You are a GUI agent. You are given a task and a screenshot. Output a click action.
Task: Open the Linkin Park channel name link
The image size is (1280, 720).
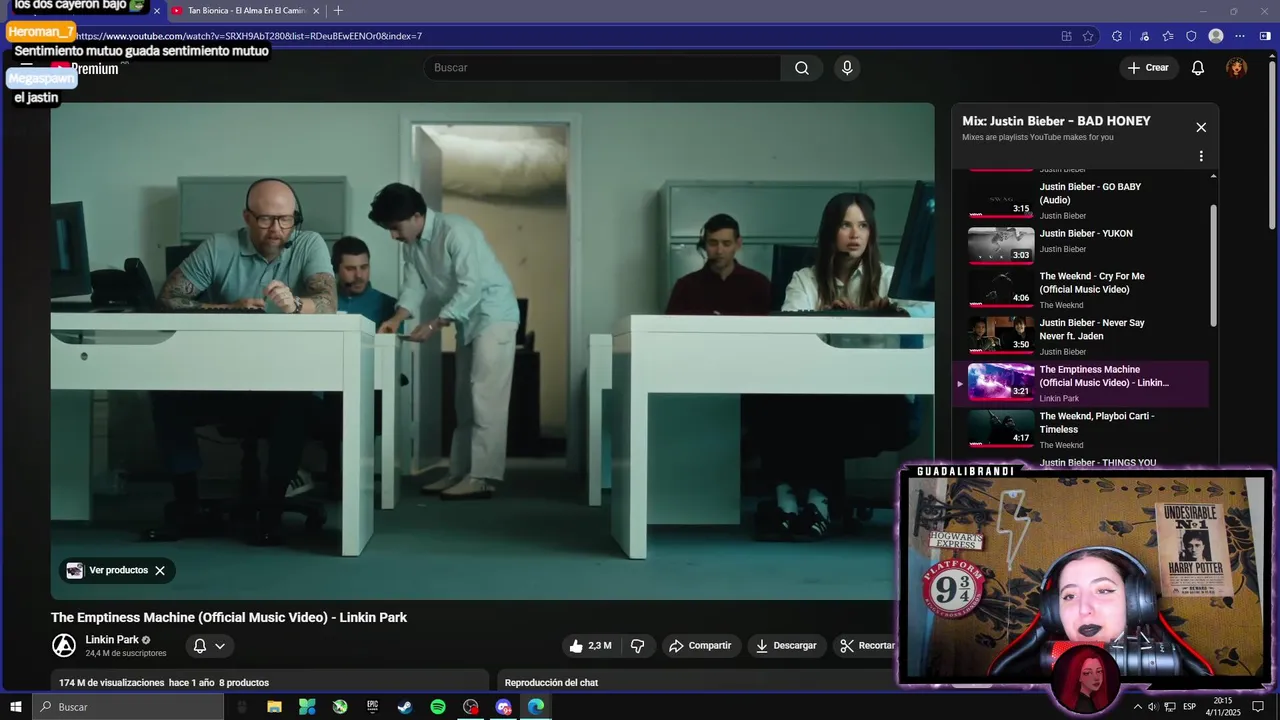pos(112,640)
